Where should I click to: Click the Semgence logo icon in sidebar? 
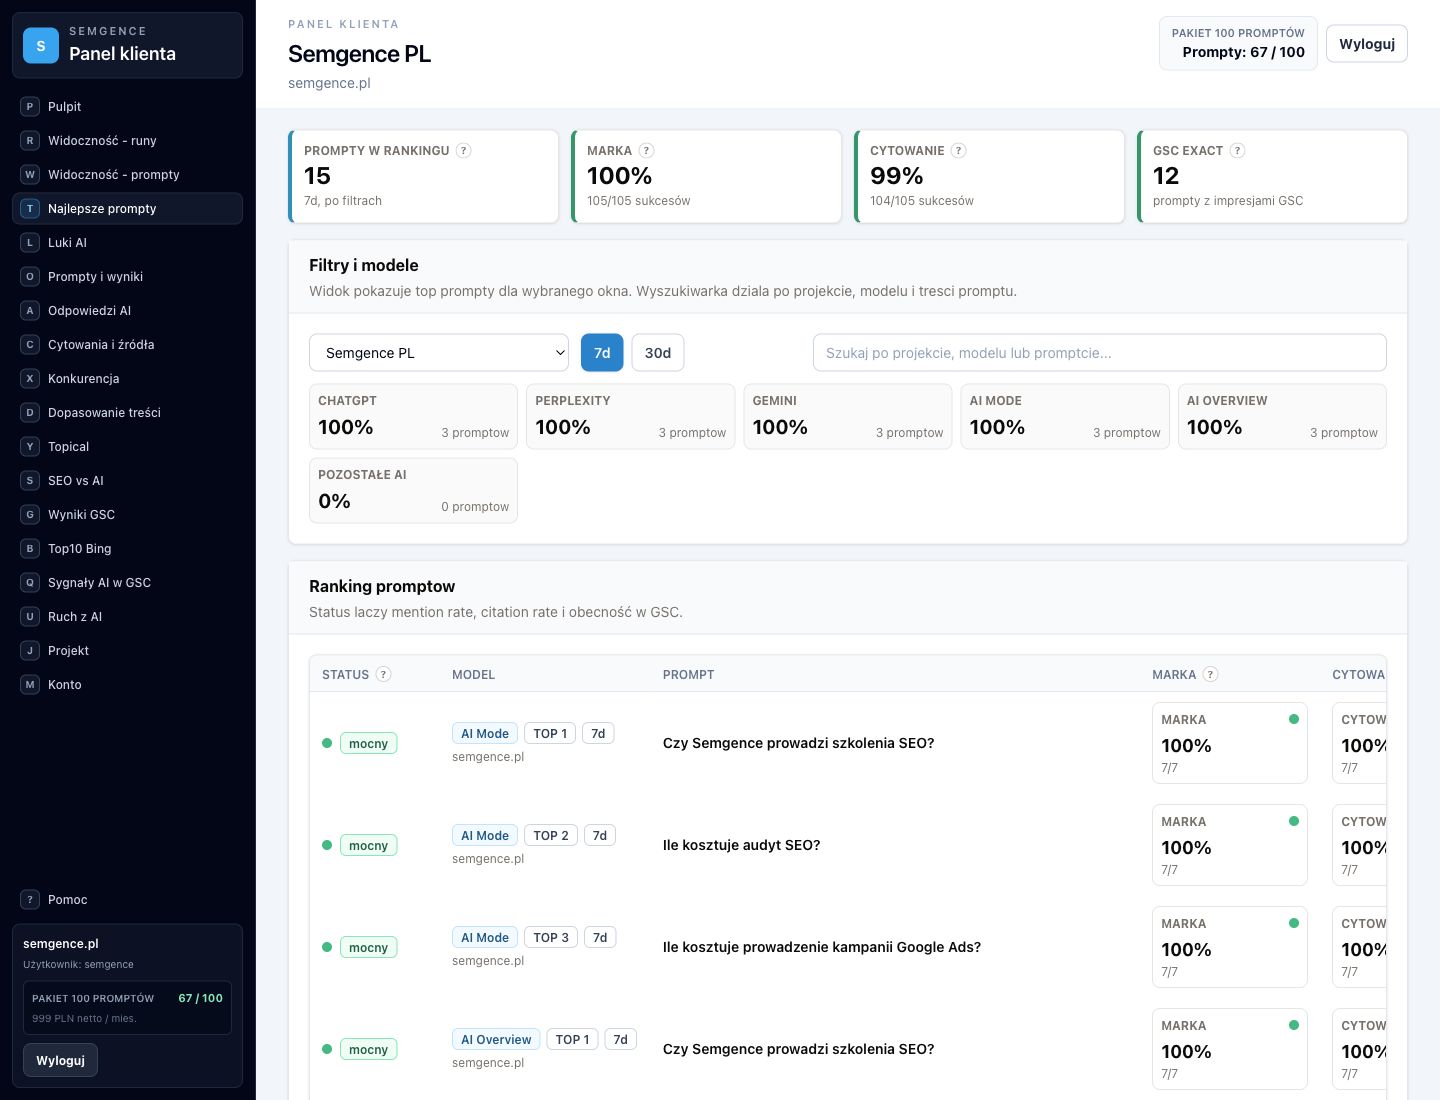pos(41,45)
